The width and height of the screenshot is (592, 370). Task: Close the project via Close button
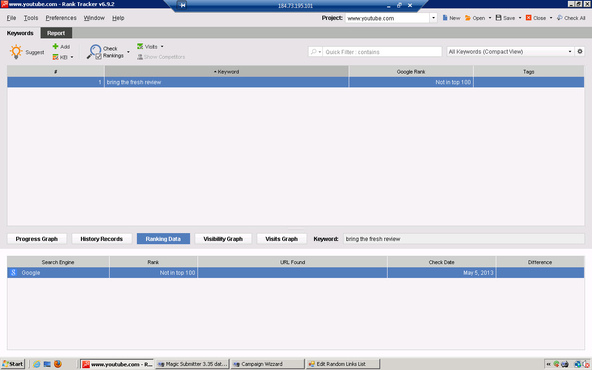pos(536,18)
